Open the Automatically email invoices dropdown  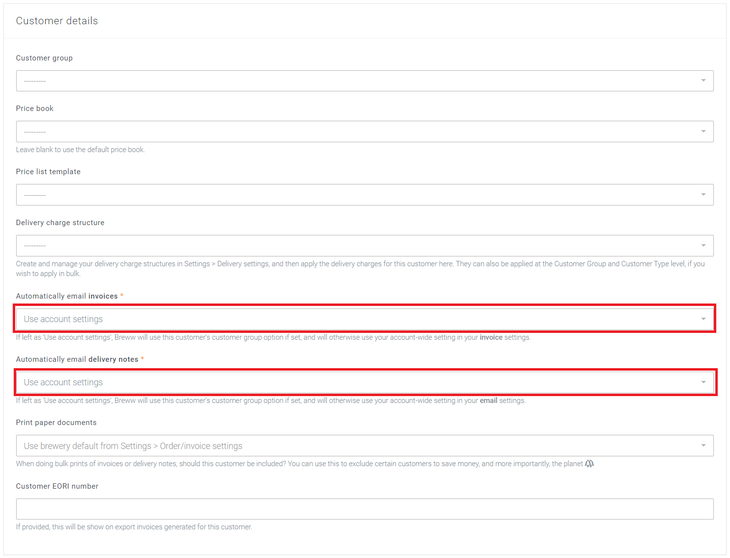tap(364, 319)
